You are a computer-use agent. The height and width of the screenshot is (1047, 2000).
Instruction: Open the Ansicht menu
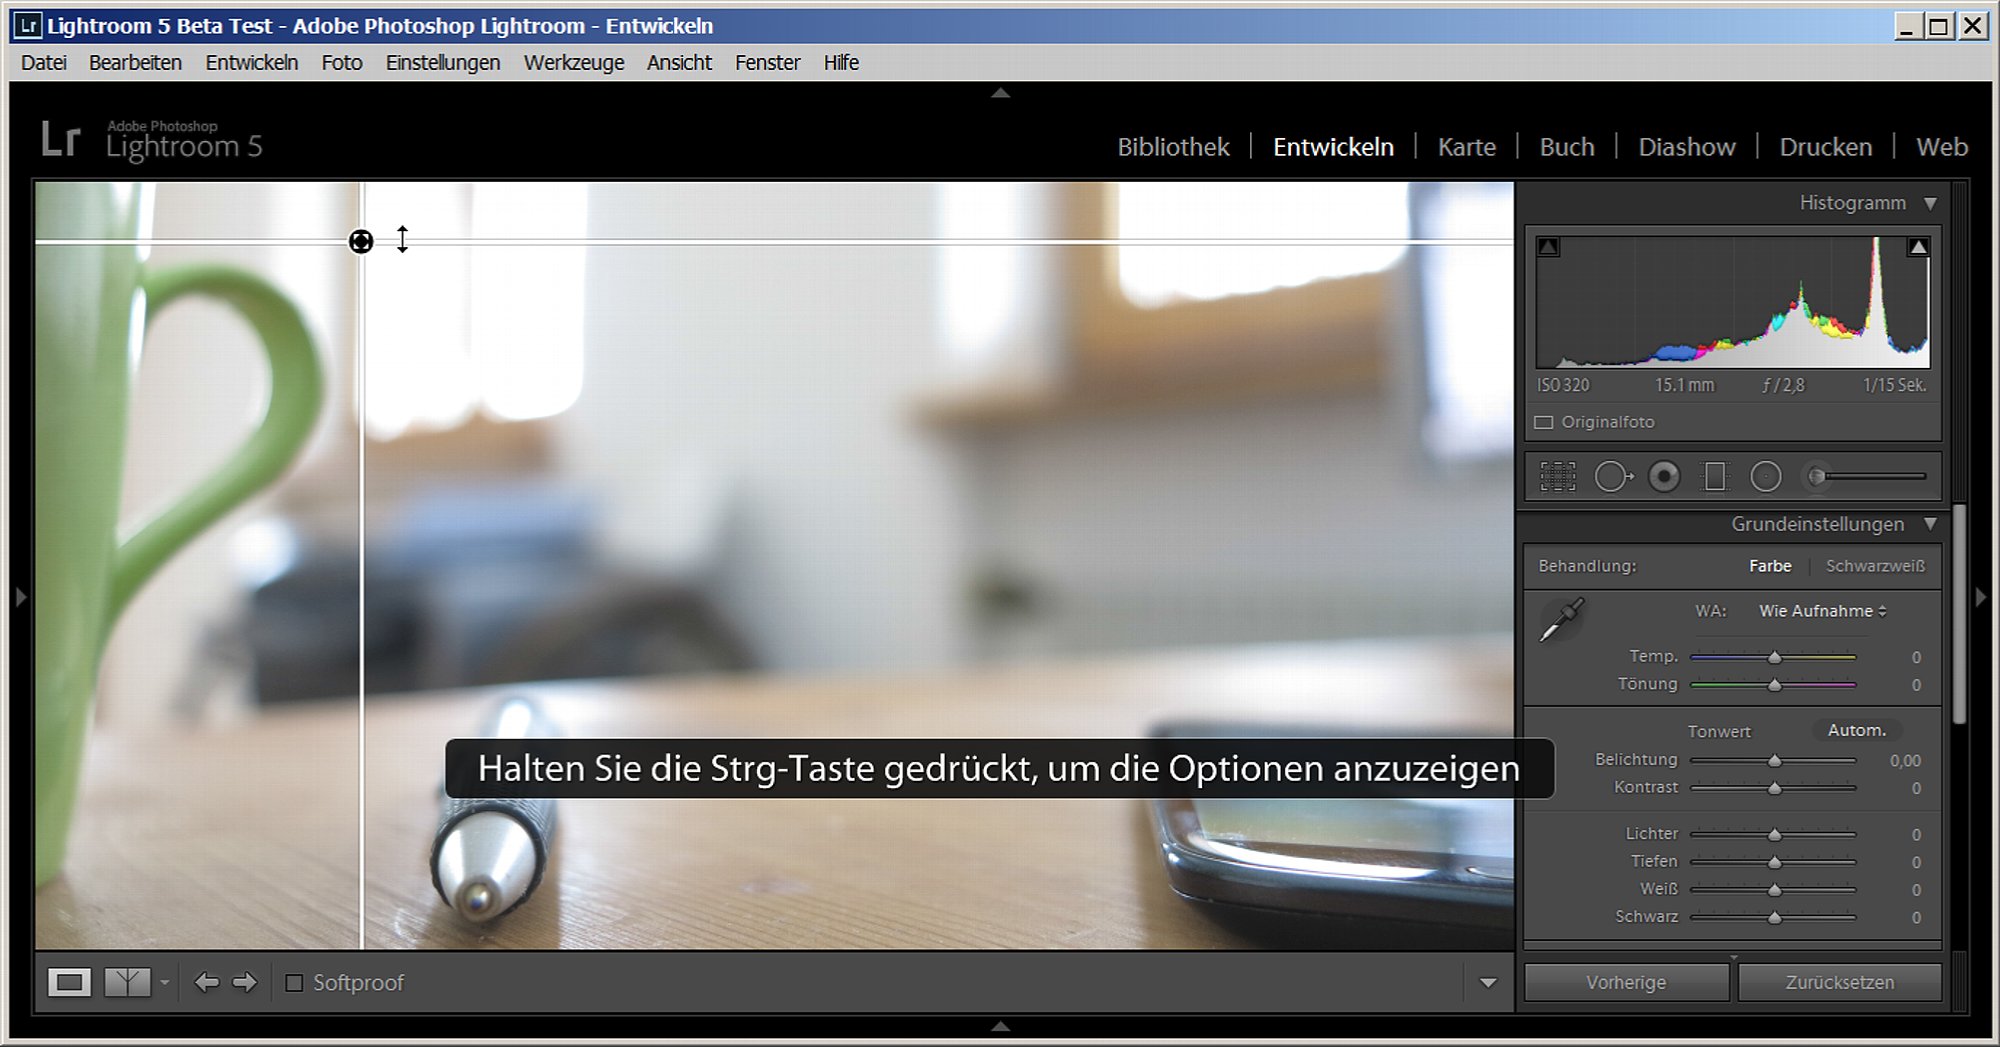pyautogui.click(x=680, y=63)
